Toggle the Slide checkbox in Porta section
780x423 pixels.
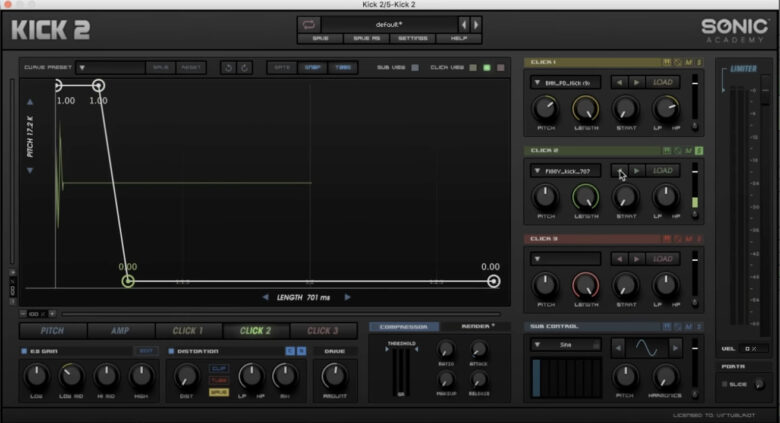[x=725, y=384]
